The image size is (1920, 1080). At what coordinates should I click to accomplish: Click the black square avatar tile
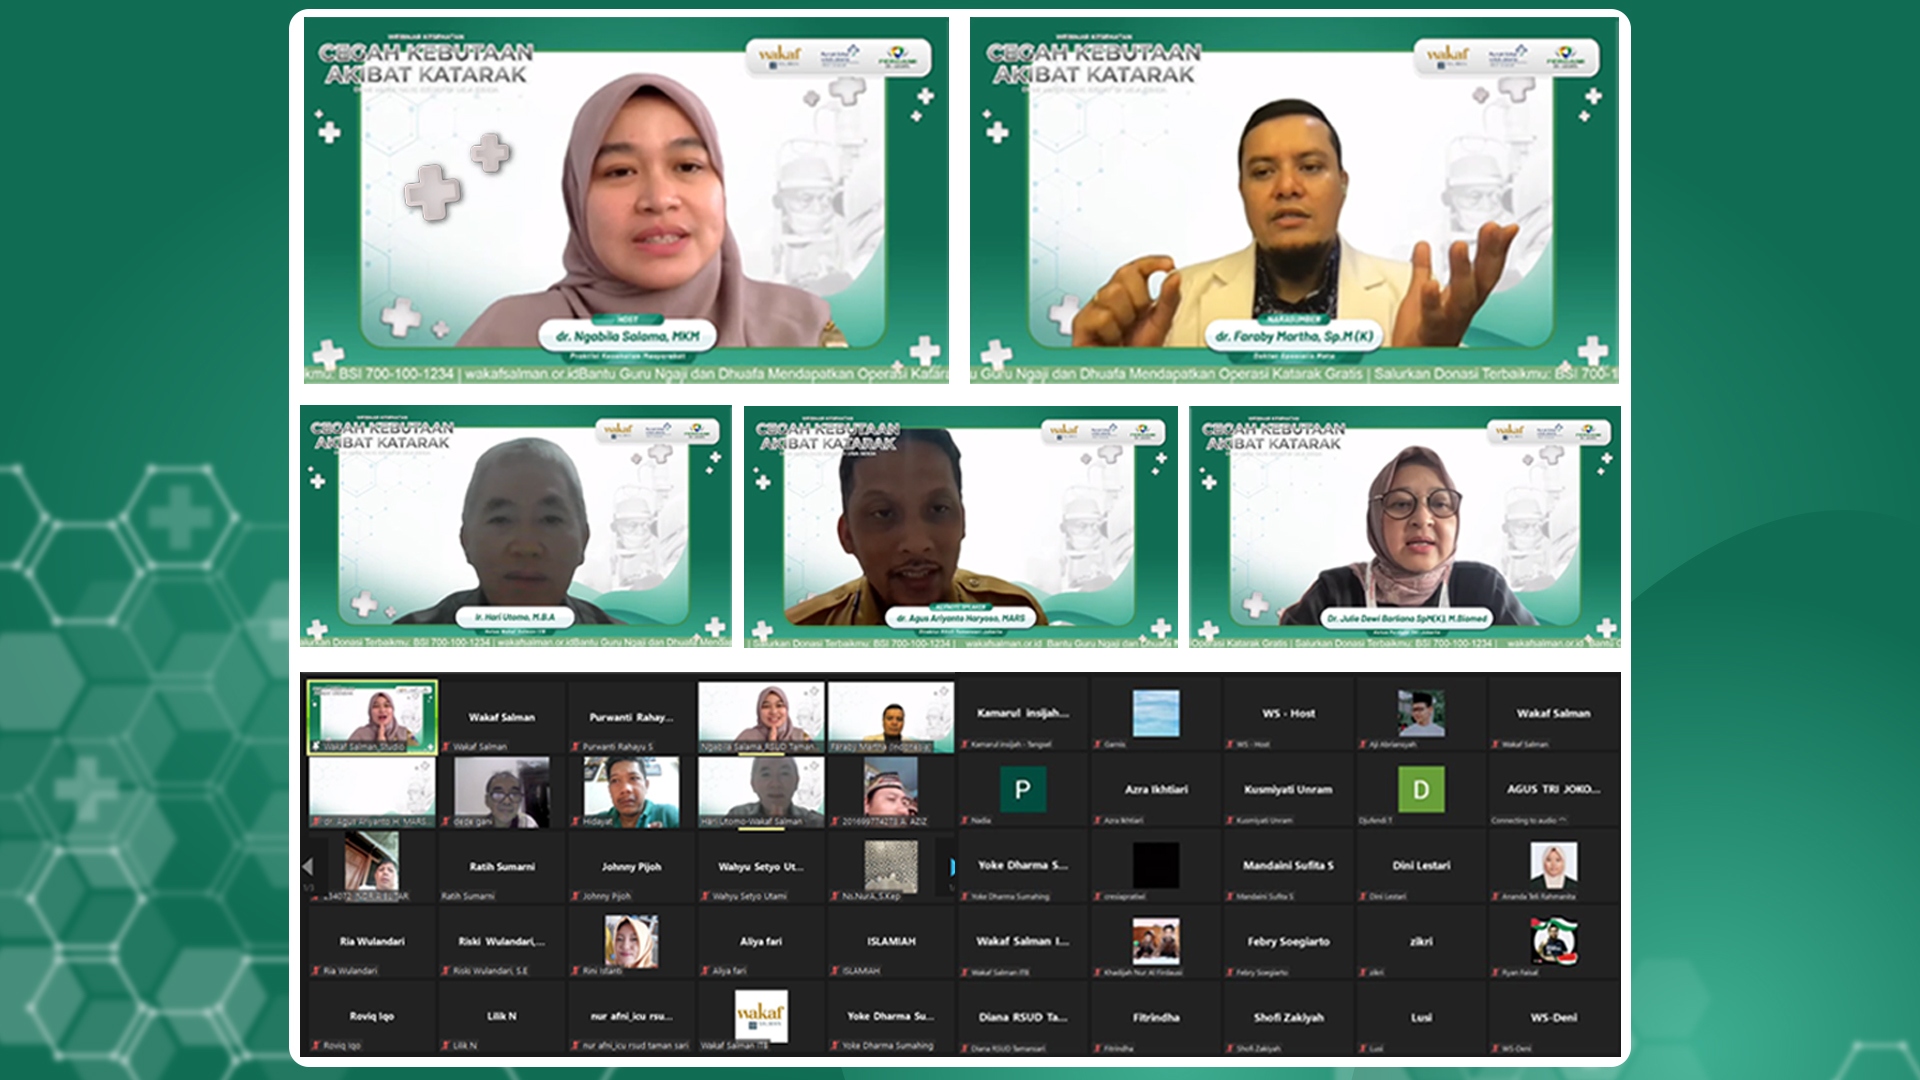[x=1156, y=865]
